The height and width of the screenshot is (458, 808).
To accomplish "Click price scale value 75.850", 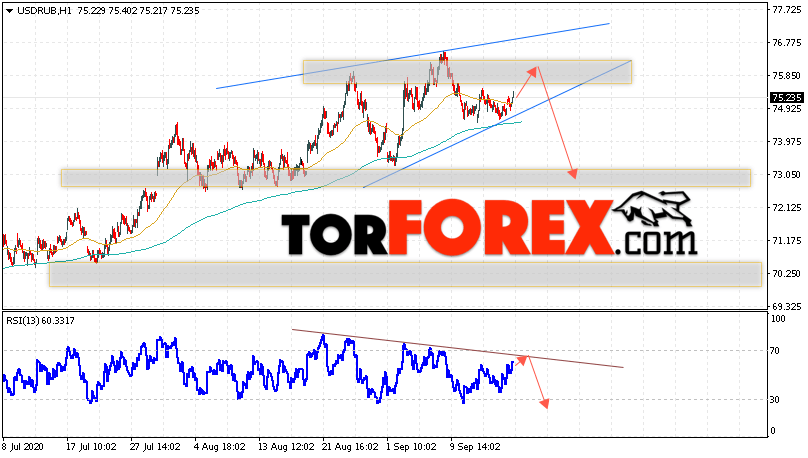I will 786,76.
